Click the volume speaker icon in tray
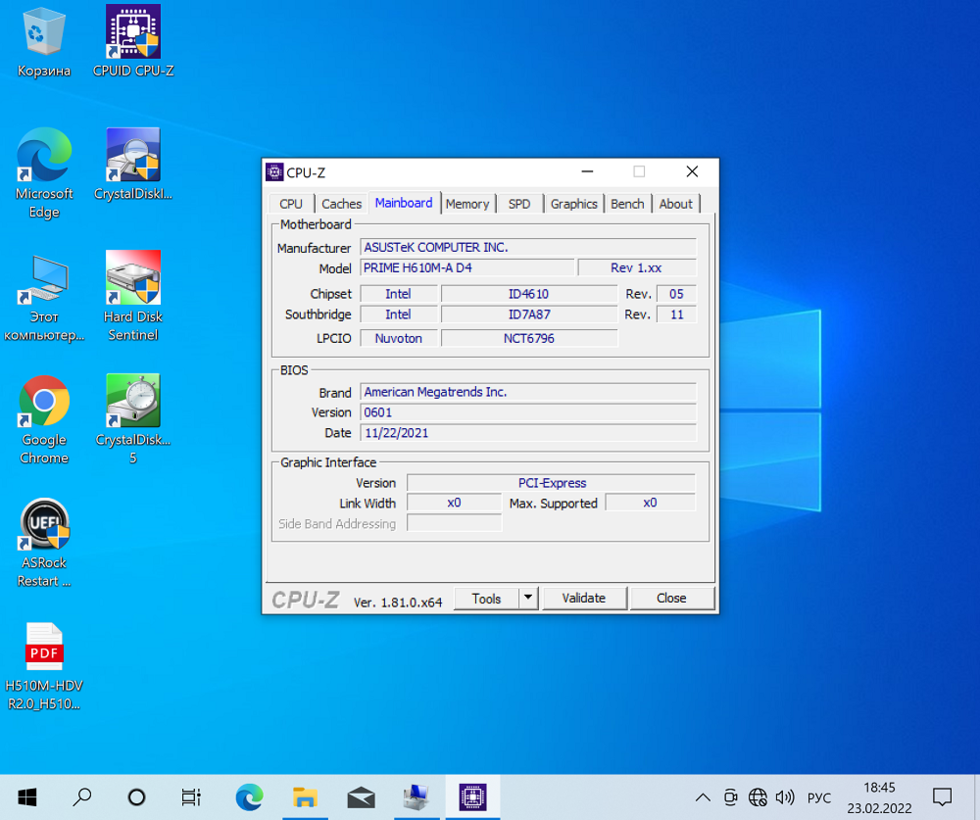 pyautogui.click(x=785, y=797)
